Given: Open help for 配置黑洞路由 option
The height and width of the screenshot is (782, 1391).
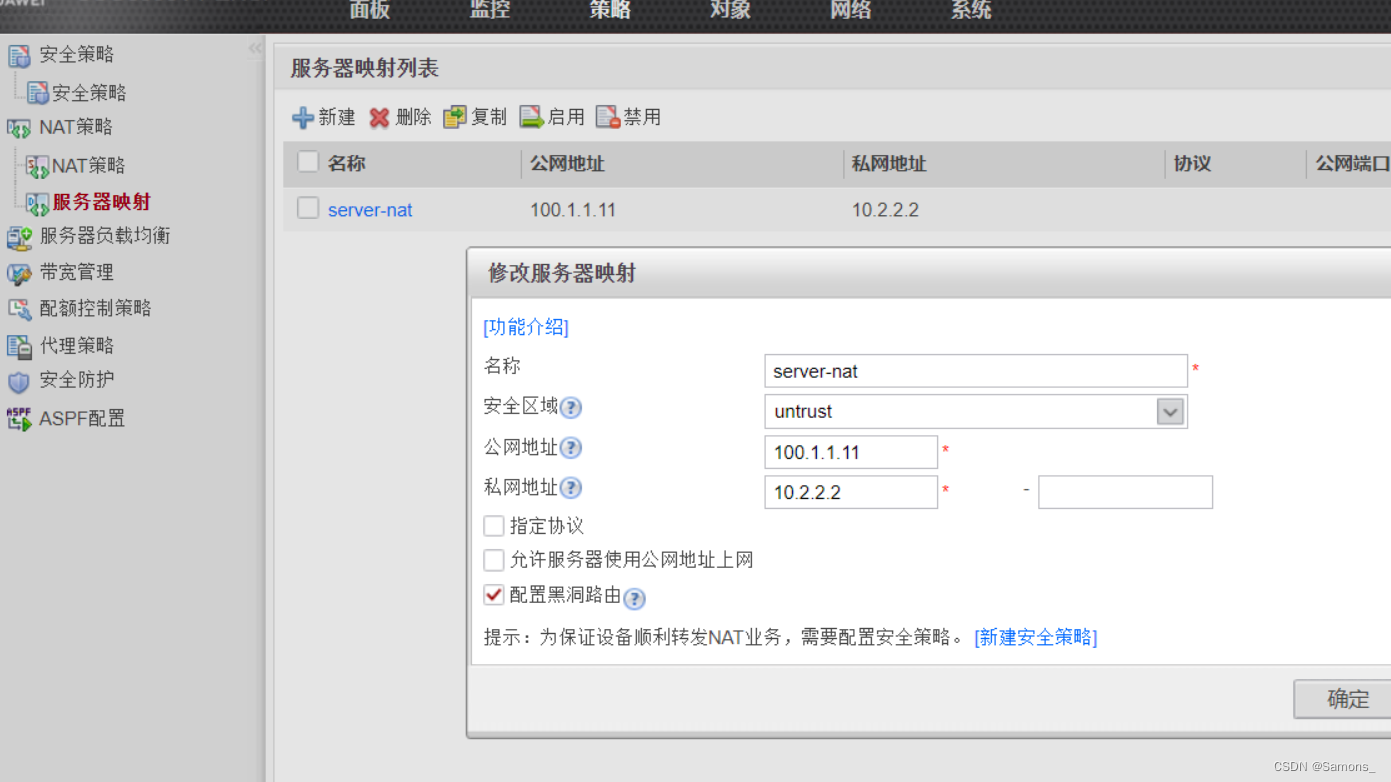Looking at the screenshot, I should [x=634, y=599].
